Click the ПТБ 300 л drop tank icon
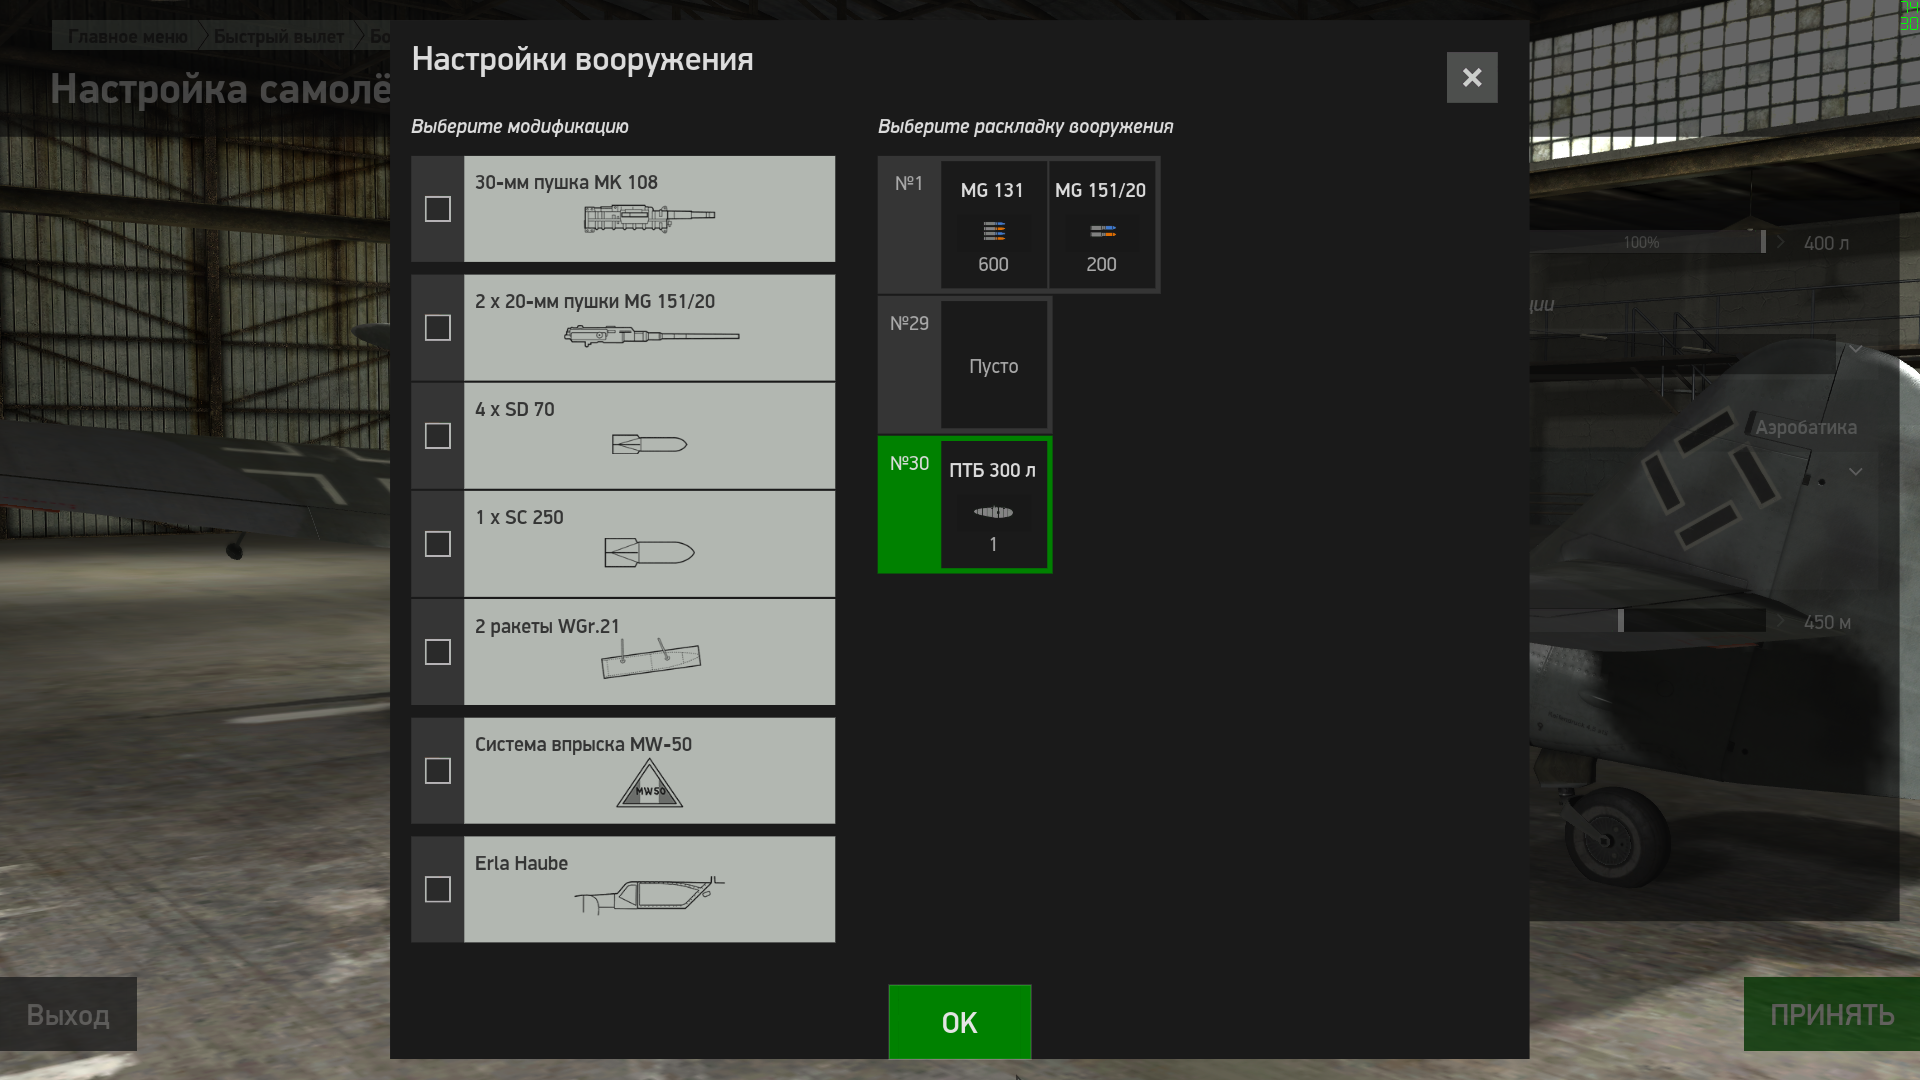Viewport: 1920px width, 1080px height. [x=993, y=512]
